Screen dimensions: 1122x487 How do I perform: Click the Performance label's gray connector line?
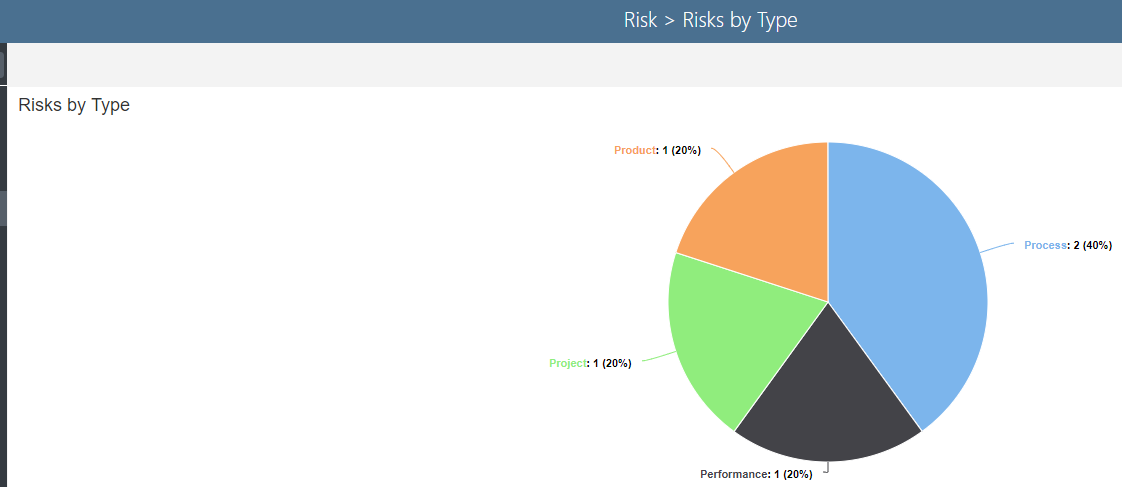point(827,466)
